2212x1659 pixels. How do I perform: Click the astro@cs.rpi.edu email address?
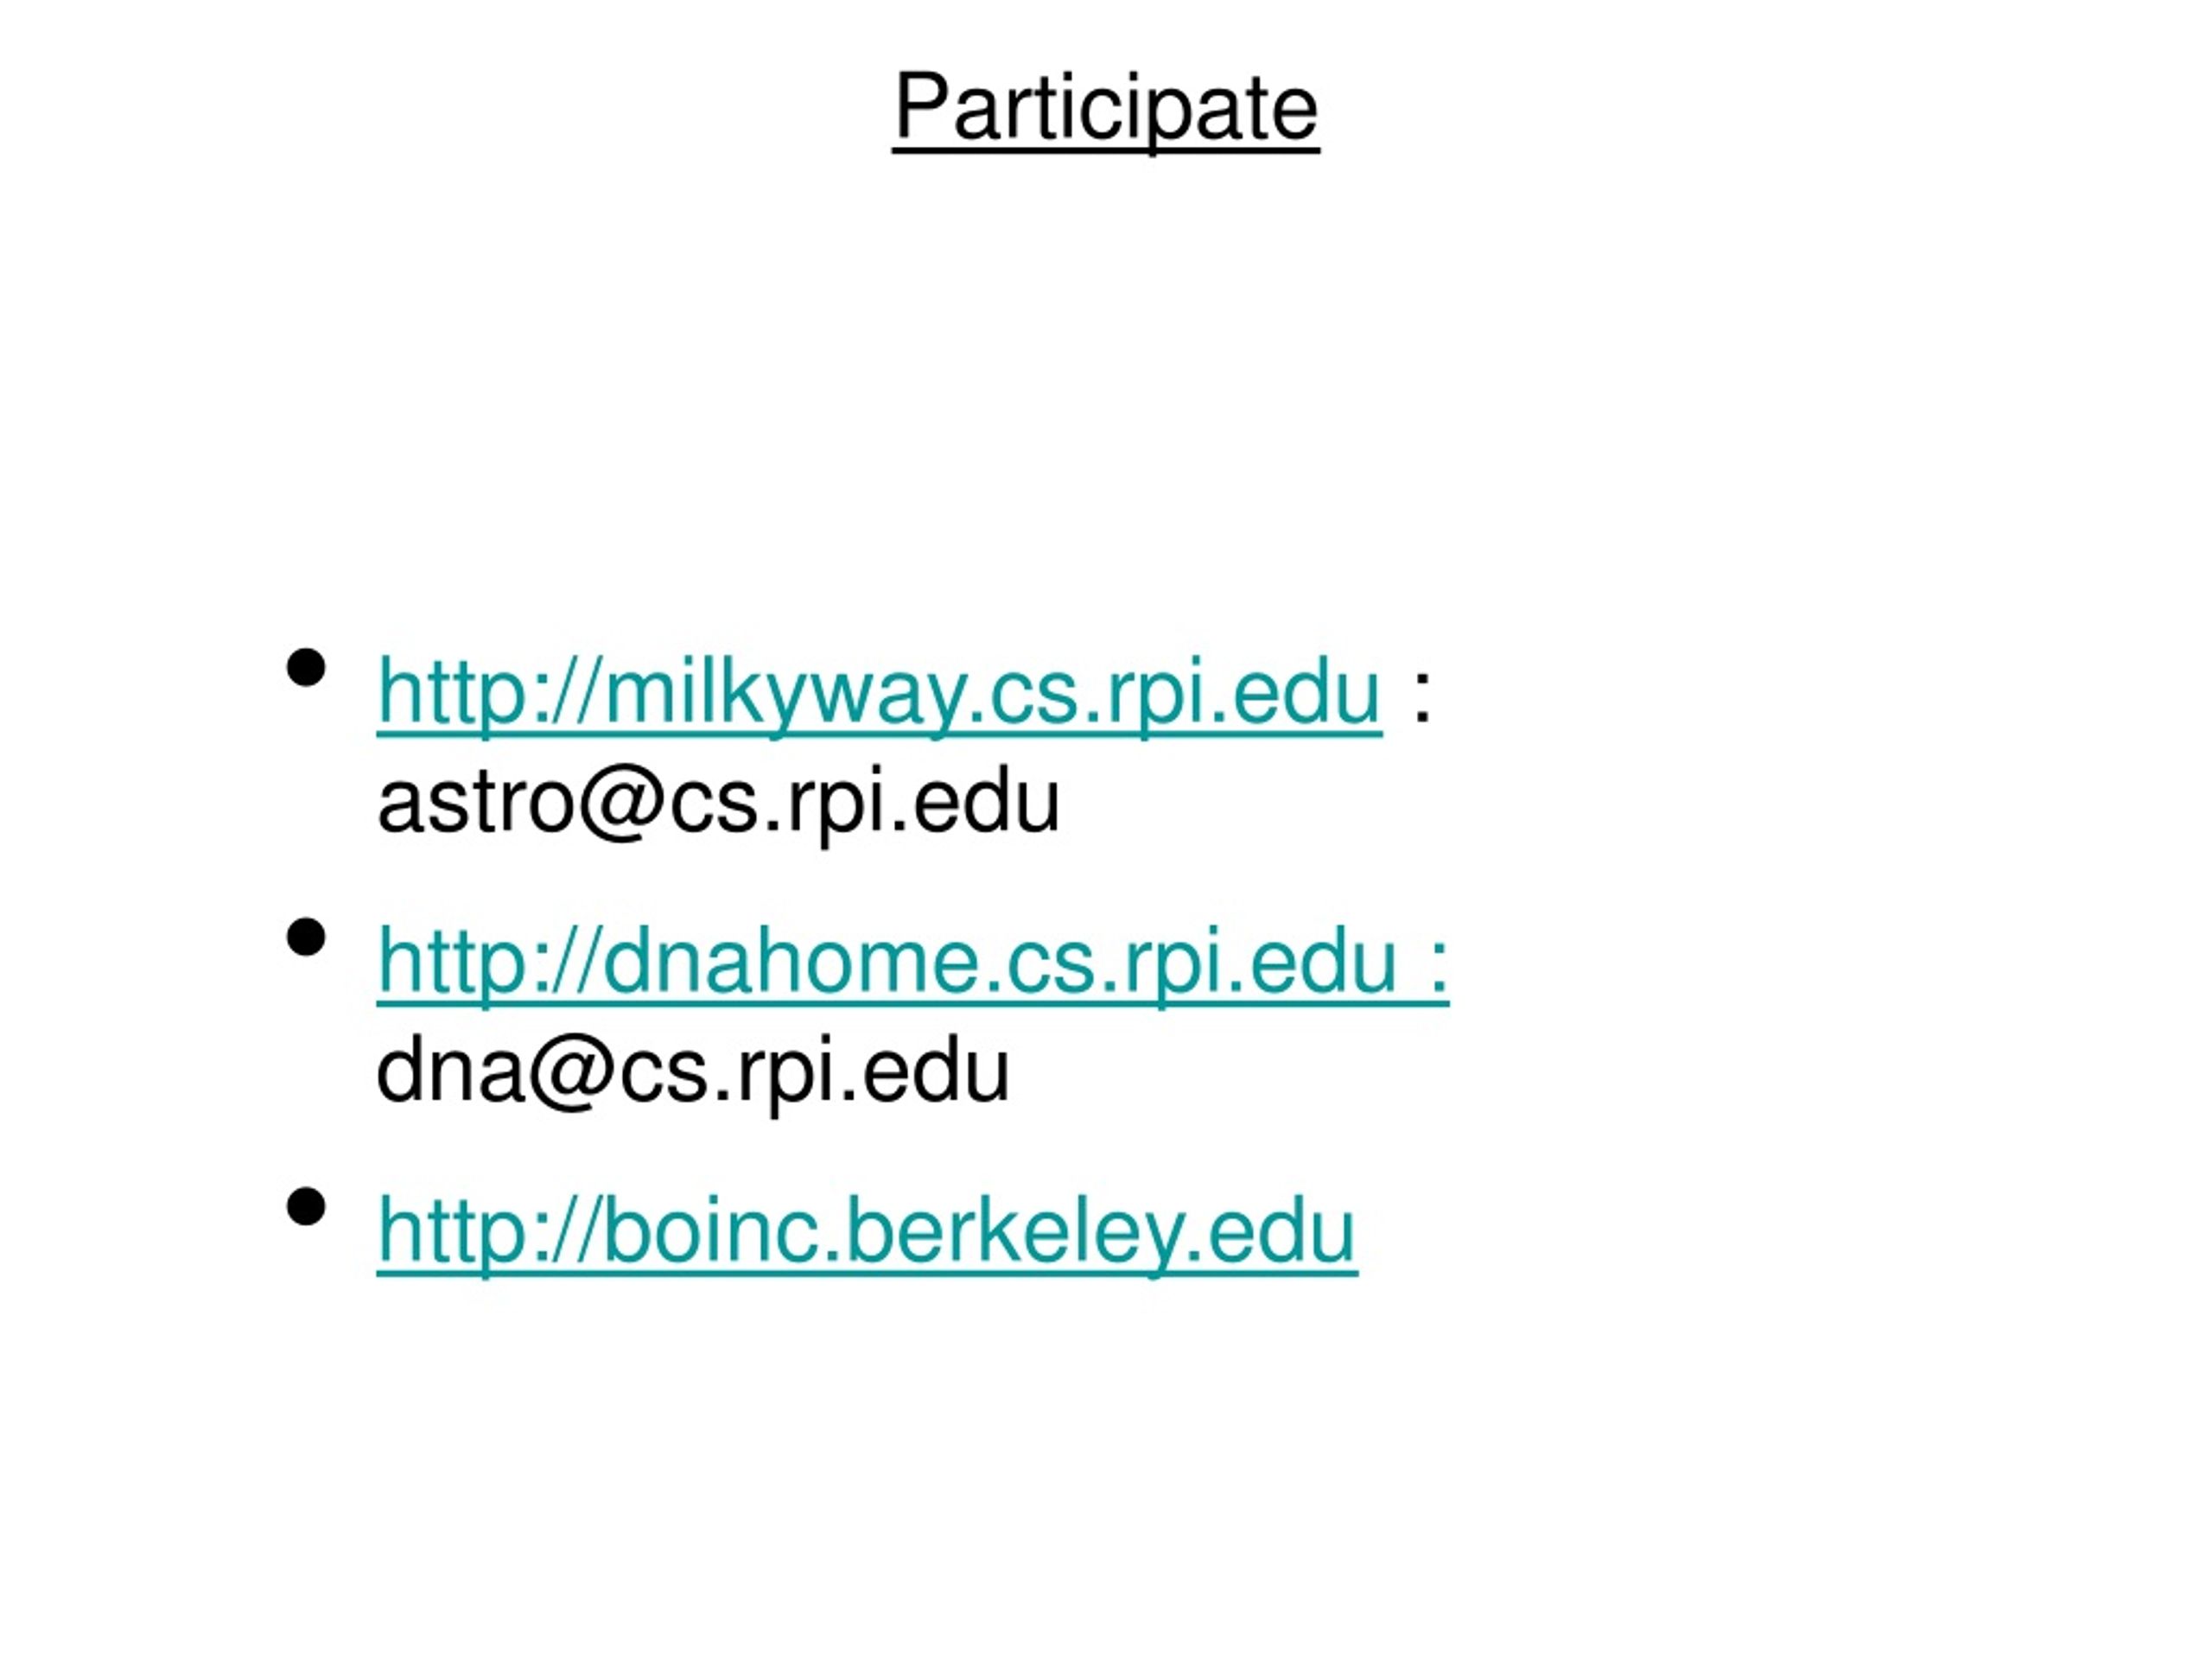tap(718, 804)
